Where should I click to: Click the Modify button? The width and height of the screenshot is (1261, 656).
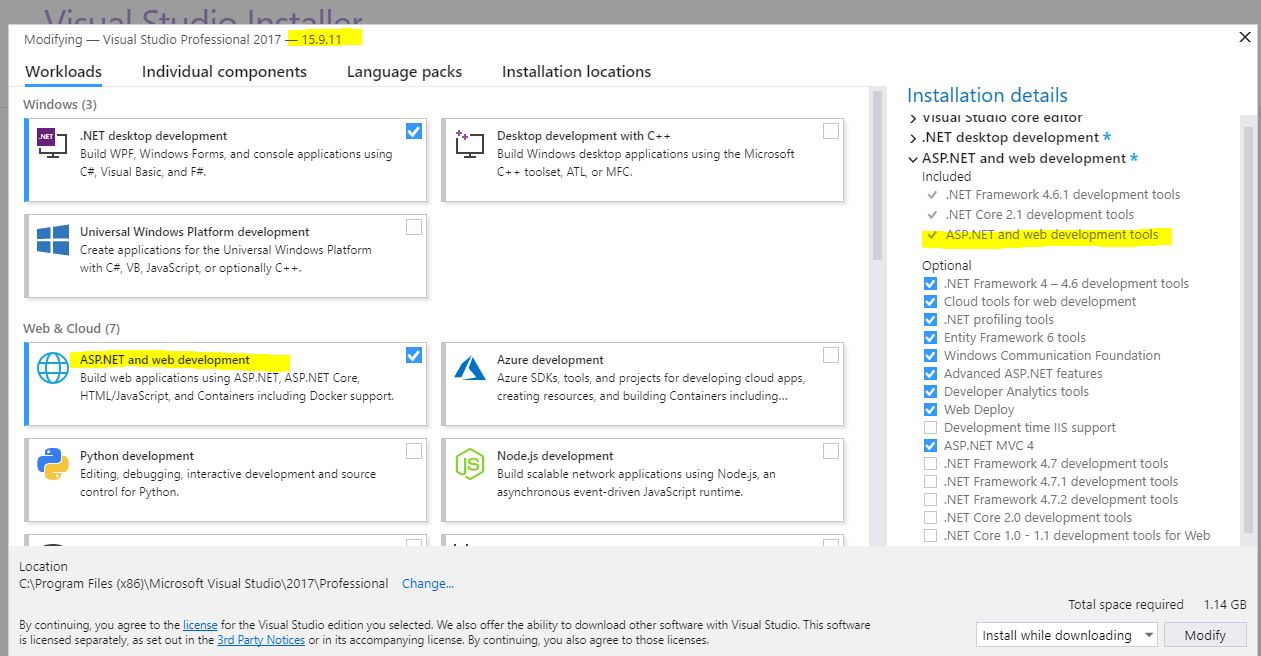pyautogui.click(x=1205, y=635)
